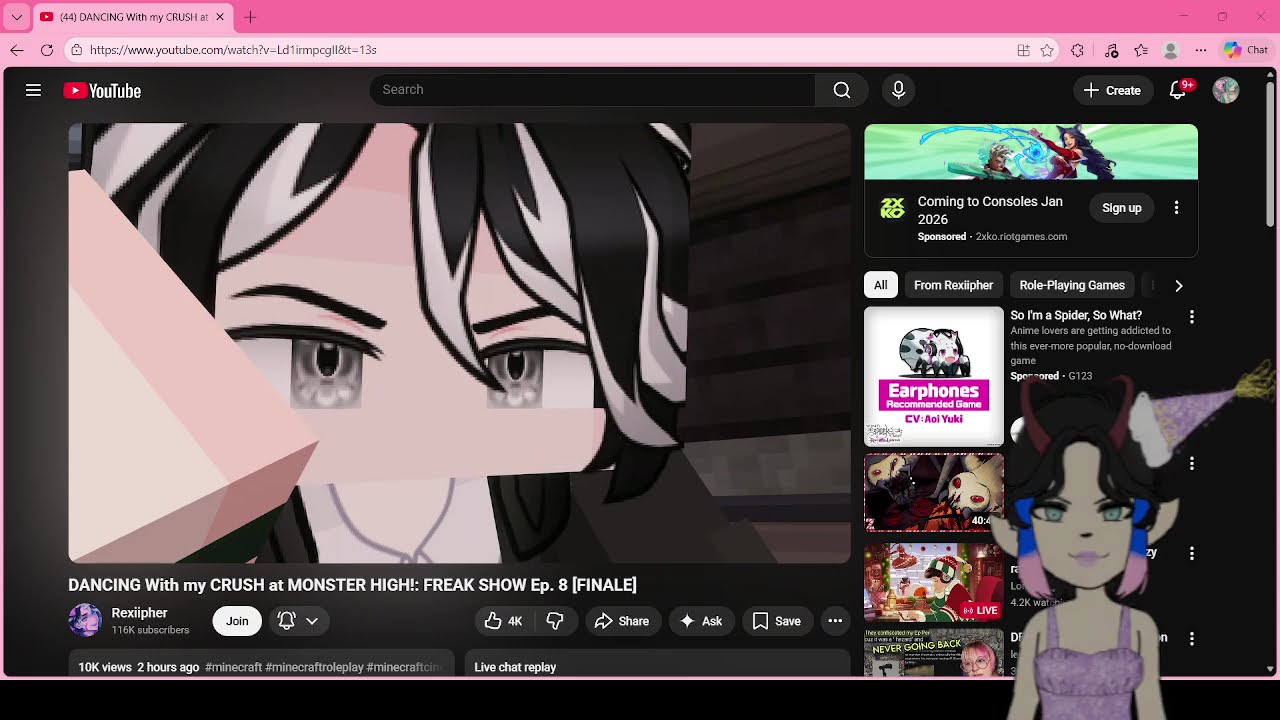Image resolution: width=1280 pixels, height=720 pixels.
Task: Start voice search with microphone icon
Action: [898, 90]
